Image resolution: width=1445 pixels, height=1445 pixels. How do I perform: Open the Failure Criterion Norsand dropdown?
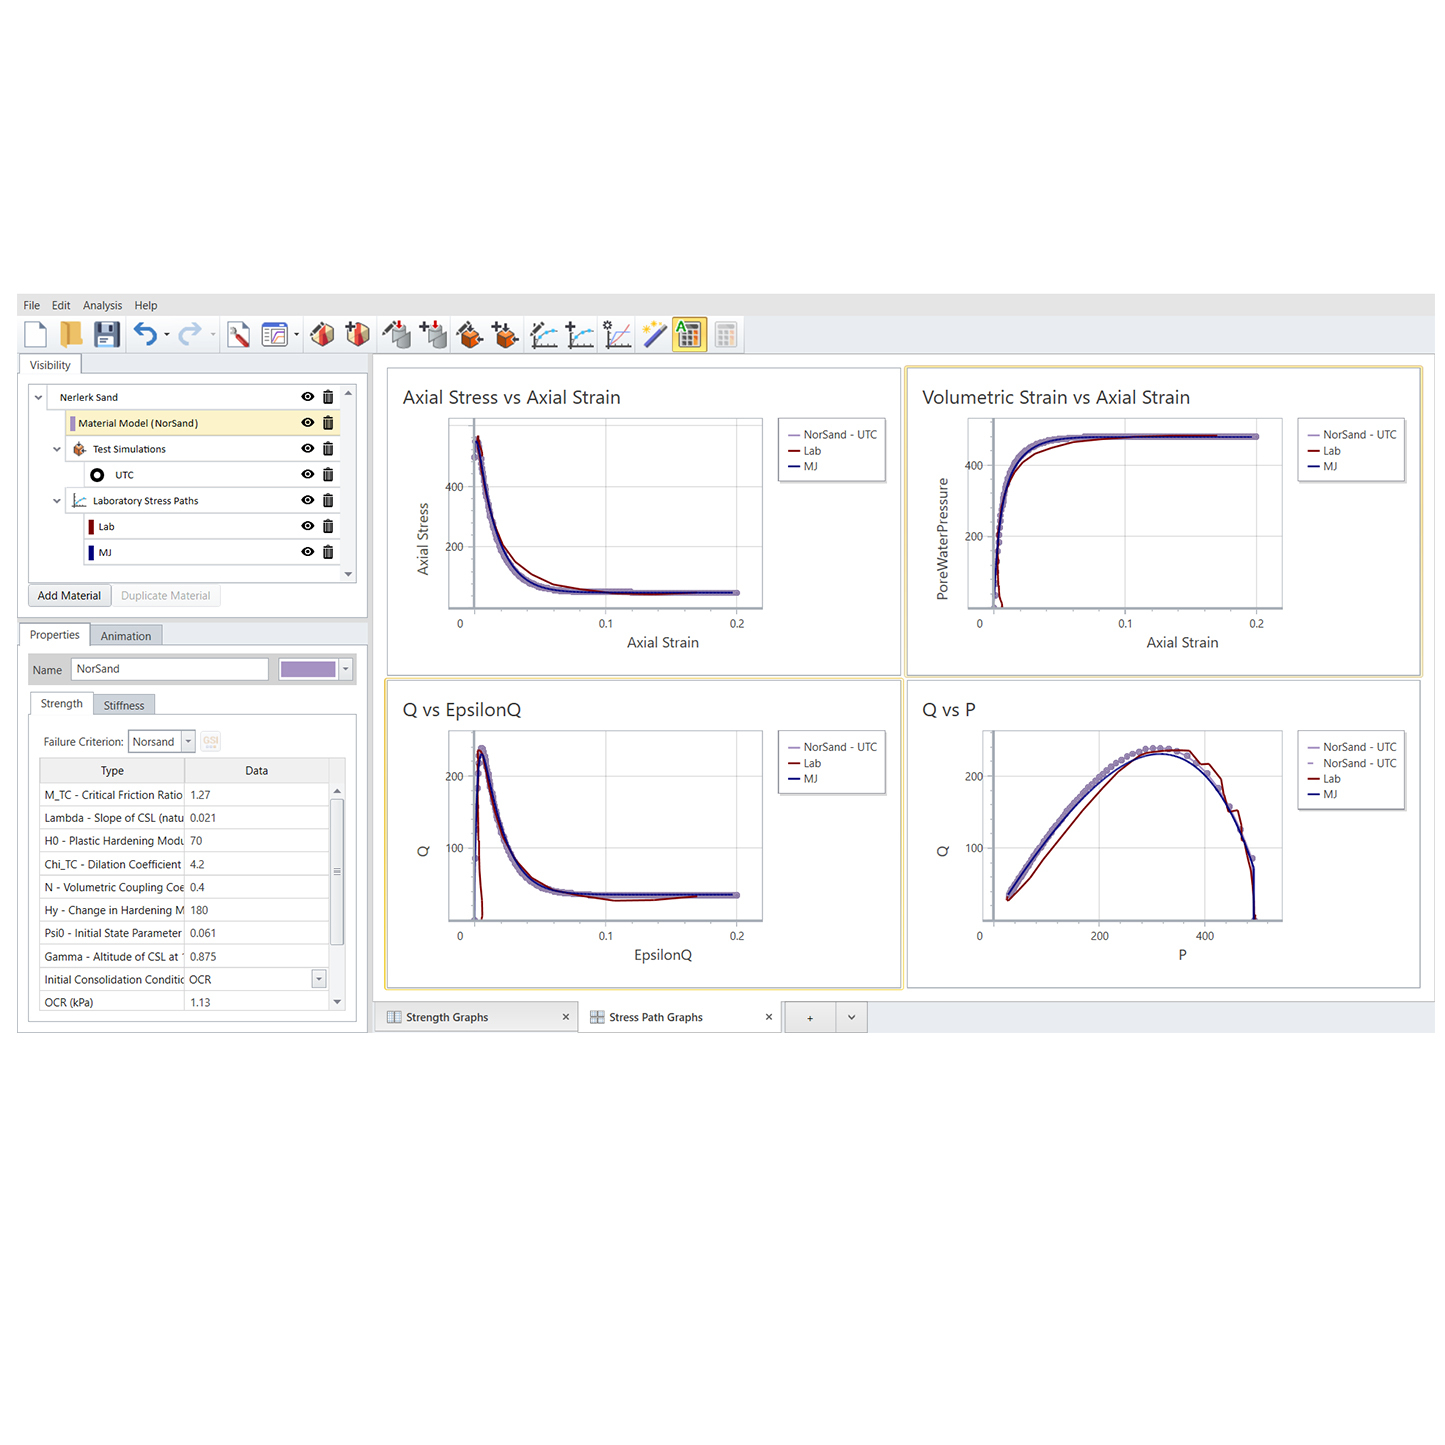point(188,741)
